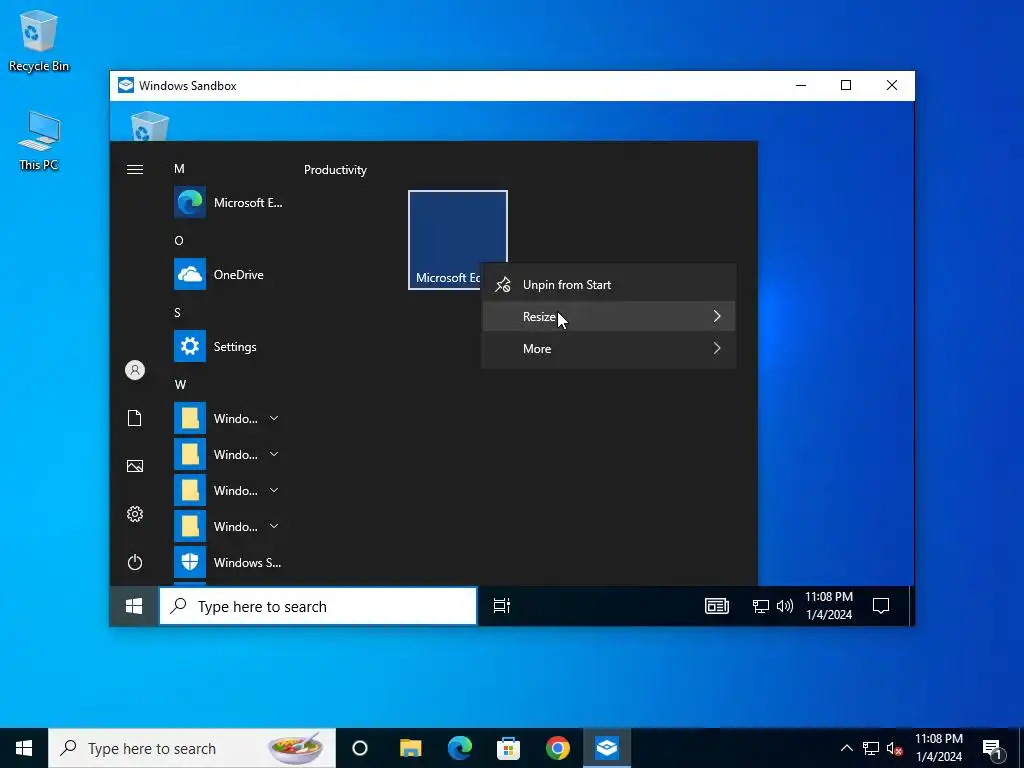Viewport: 1024px width, 768px height.
Task: Open the More submenu
Action: coord(609,348)
